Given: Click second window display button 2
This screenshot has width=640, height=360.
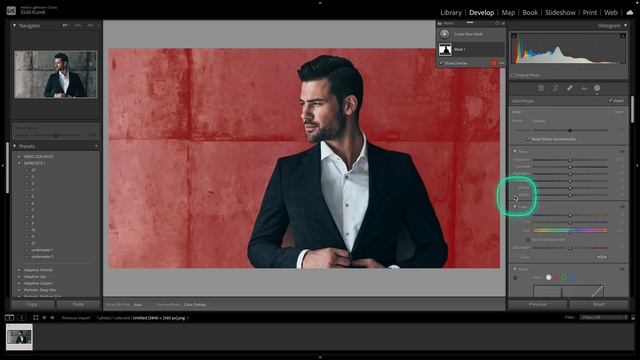Looking at the screenshot, I should click(22, 318).
